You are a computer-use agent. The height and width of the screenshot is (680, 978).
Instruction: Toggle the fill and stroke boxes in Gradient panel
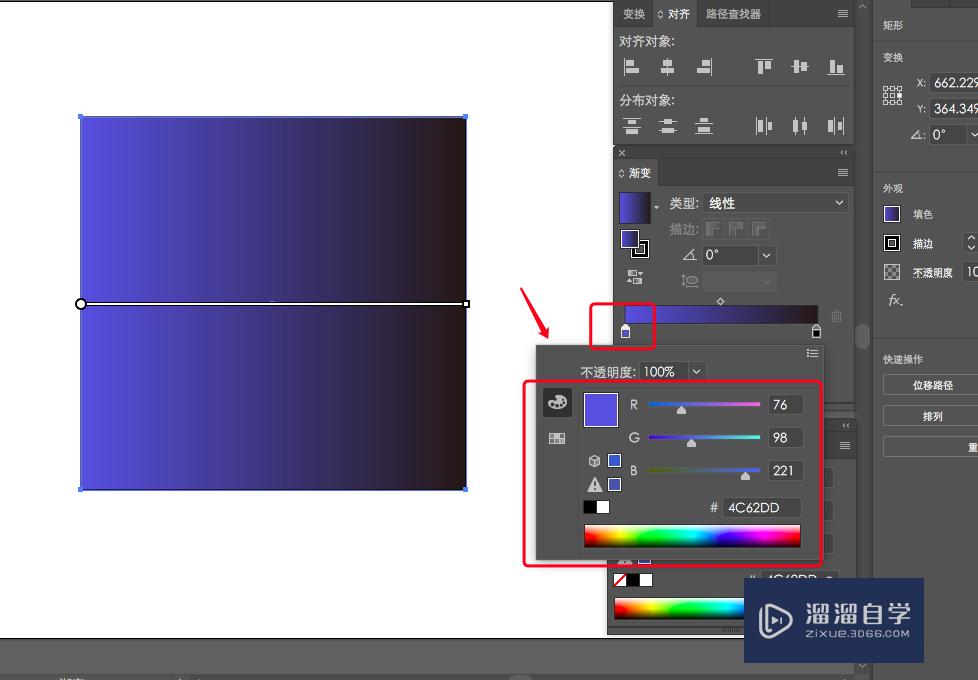click(x=635, y=244)
